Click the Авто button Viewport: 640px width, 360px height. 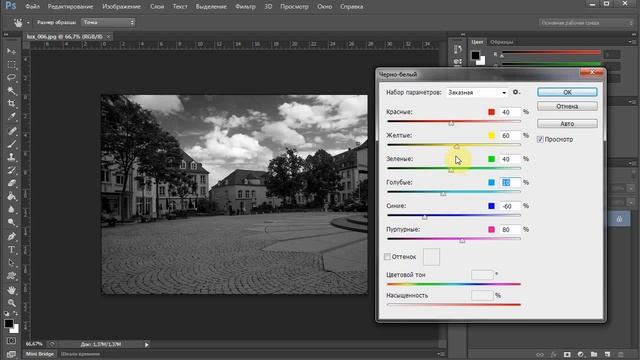(x=567, y=124)
